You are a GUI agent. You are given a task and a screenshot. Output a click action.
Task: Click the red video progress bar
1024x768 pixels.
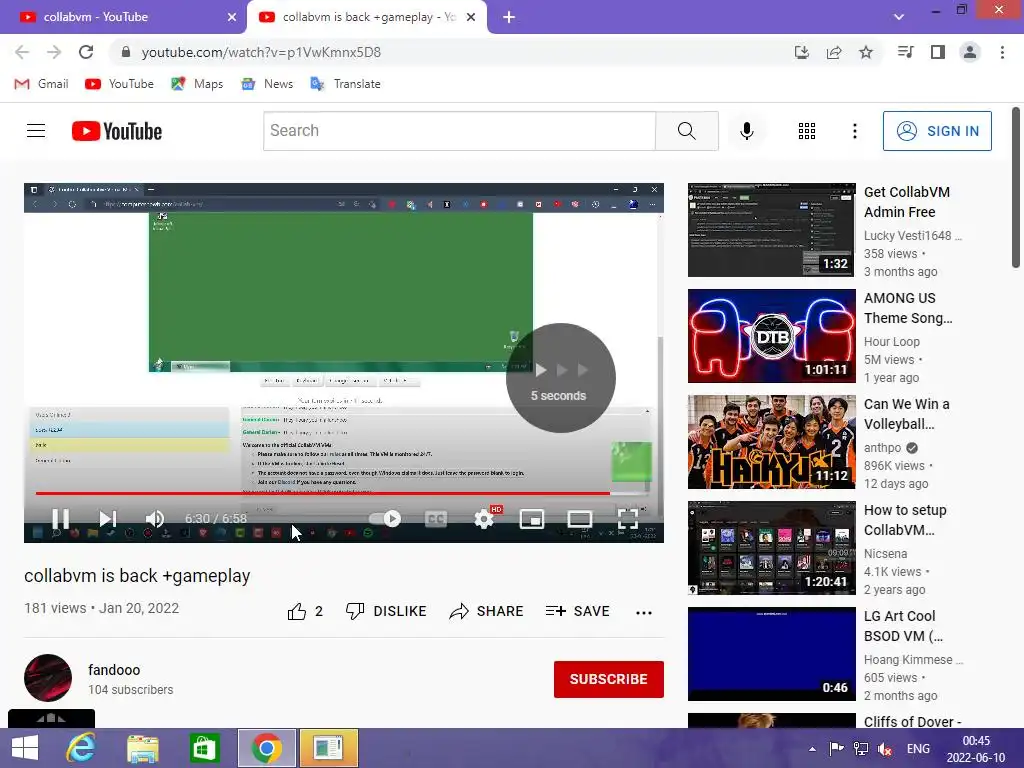click(x=323, y=493)
